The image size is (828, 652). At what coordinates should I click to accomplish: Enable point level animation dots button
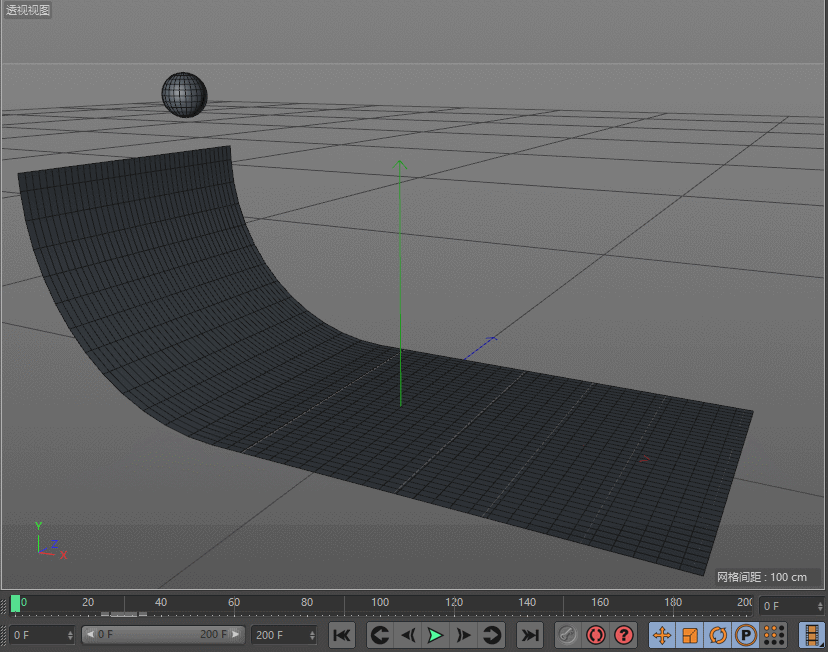coord(773,635)
